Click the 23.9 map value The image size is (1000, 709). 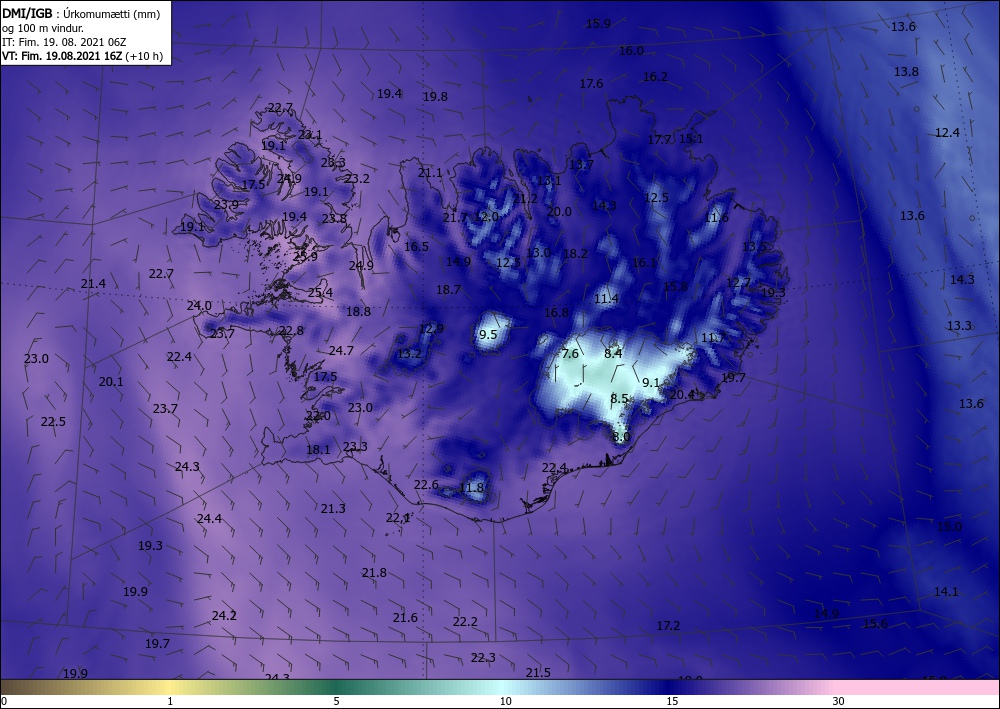(226, 205)
